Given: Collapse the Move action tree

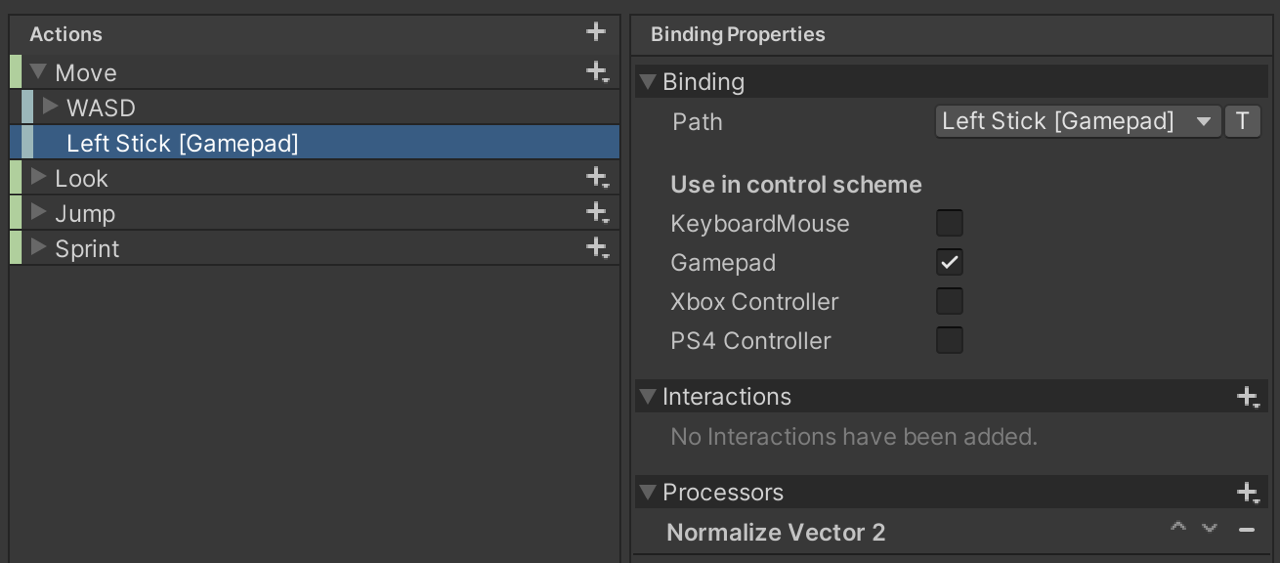Looking at the screenshot, I should click(x=39, y=72).
